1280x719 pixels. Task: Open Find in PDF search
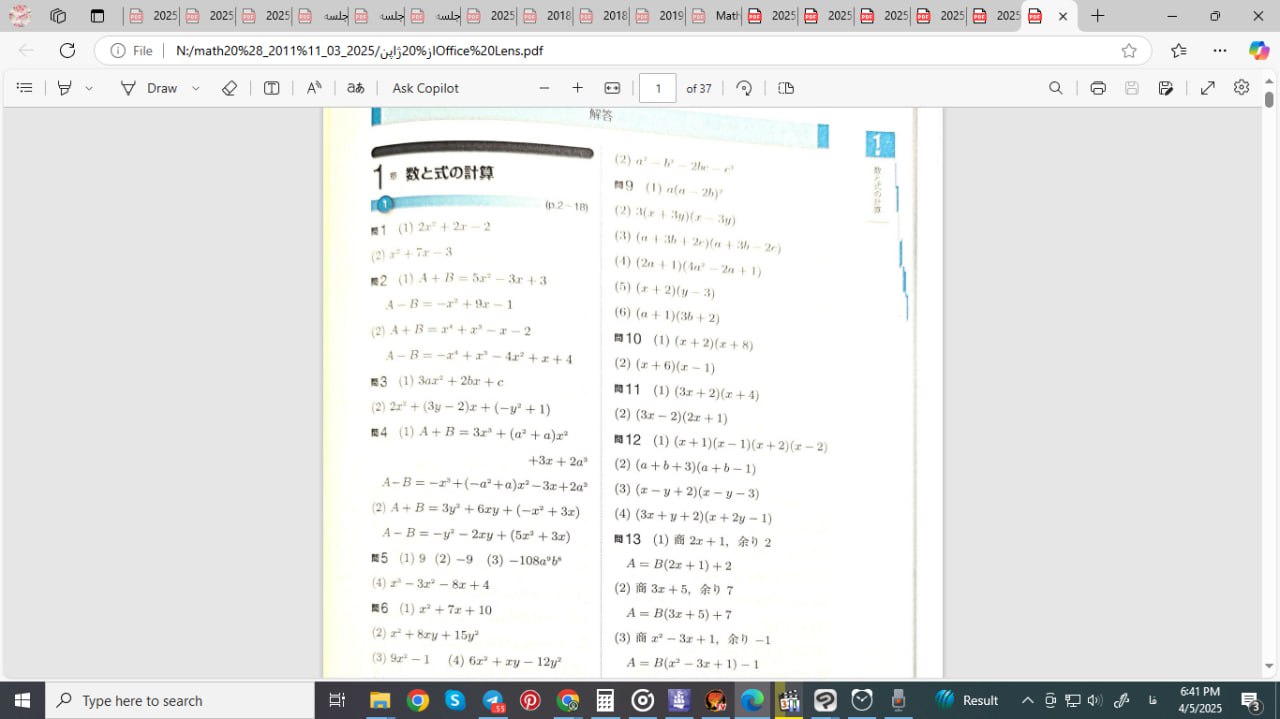pos(1055,88)
